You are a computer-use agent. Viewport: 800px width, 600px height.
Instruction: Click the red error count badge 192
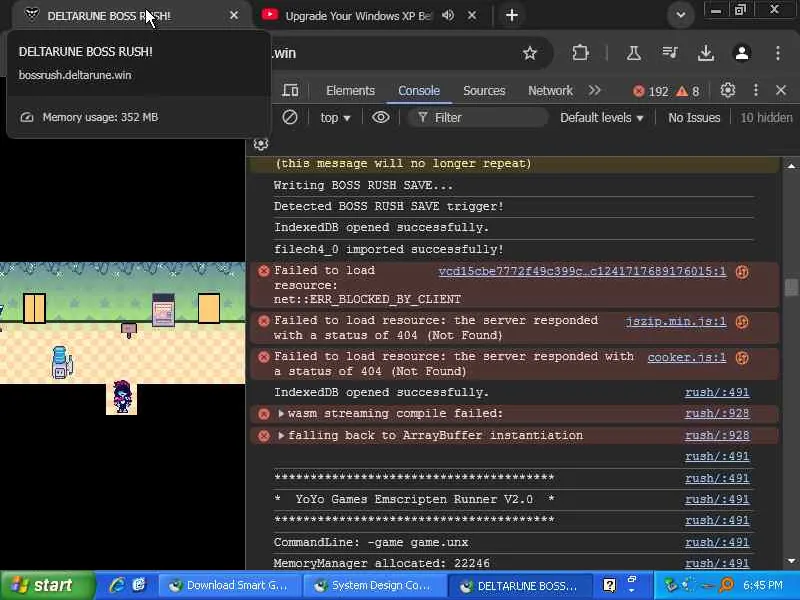[x=651, y=91]
